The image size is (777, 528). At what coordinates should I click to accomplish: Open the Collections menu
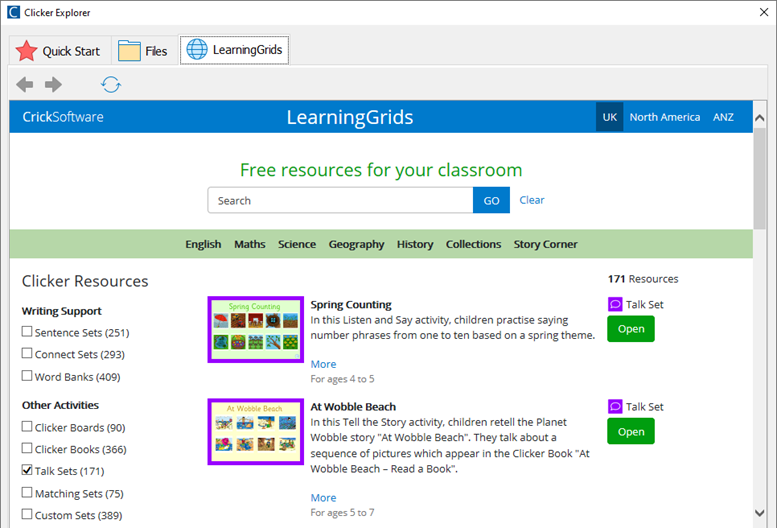(x=473, y=244)
